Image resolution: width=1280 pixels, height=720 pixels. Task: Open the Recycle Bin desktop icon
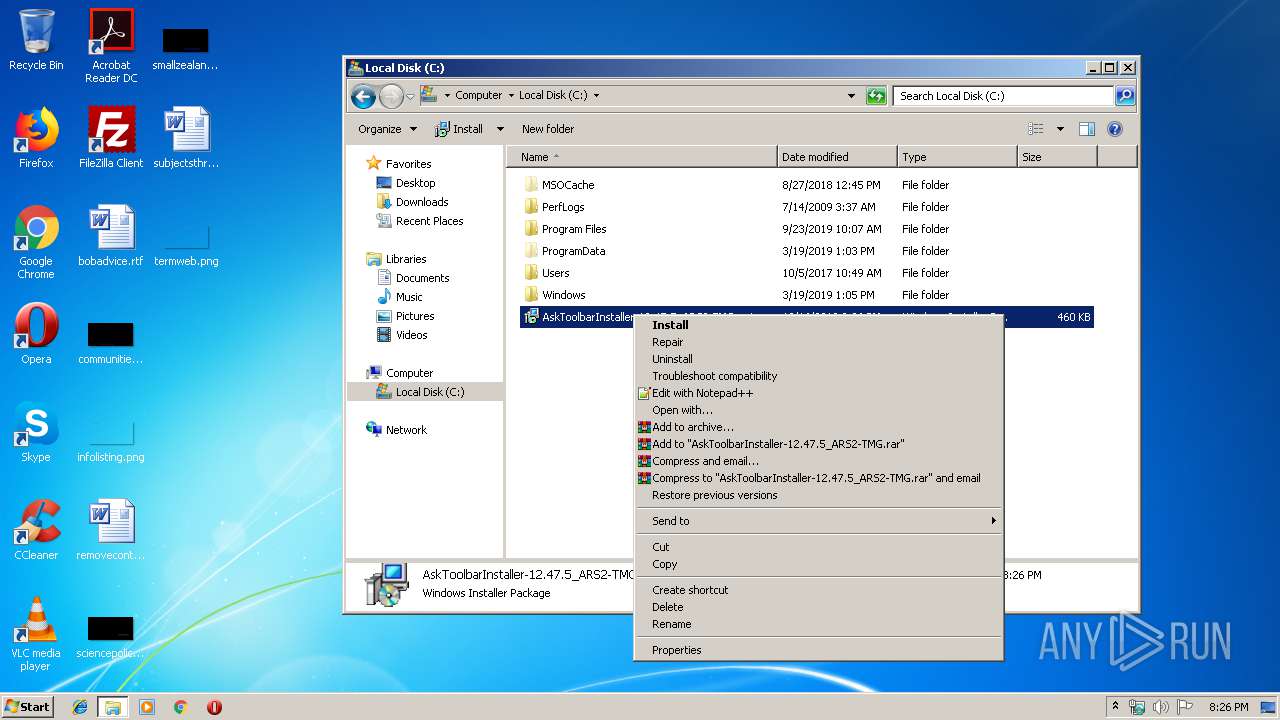coord(36,40)
